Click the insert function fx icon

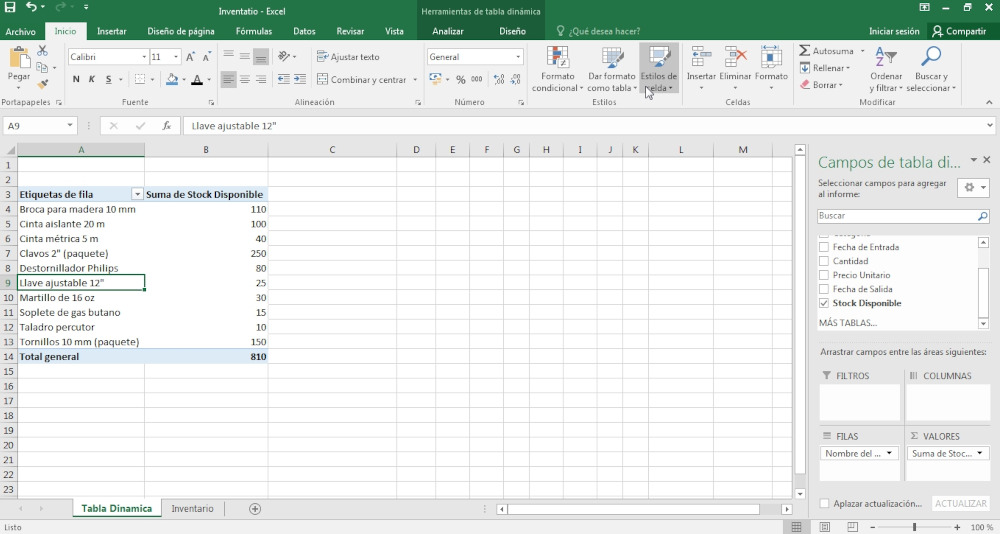pos(166,126)
